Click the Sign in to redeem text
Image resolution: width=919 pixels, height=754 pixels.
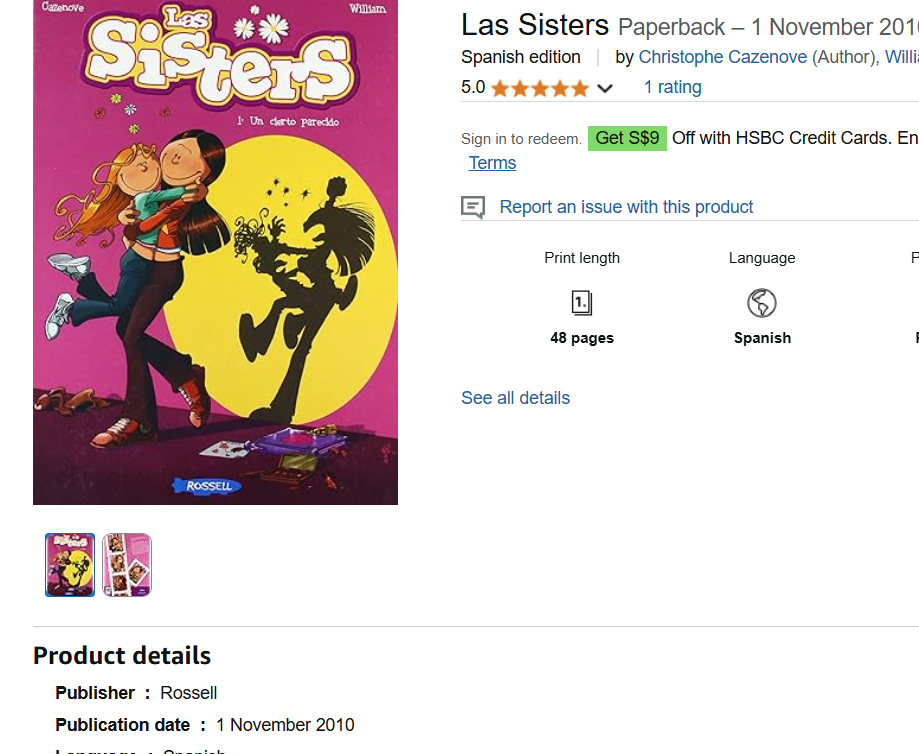(x=521, y=139)
